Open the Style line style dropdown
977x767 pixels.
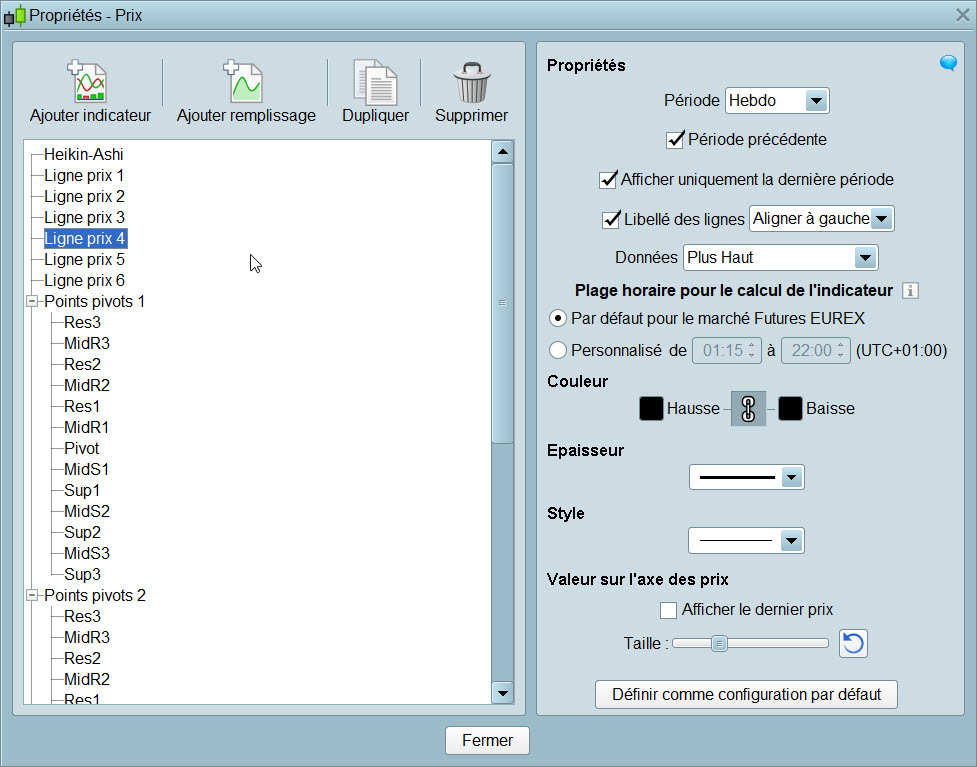click(x=746, y=541)
